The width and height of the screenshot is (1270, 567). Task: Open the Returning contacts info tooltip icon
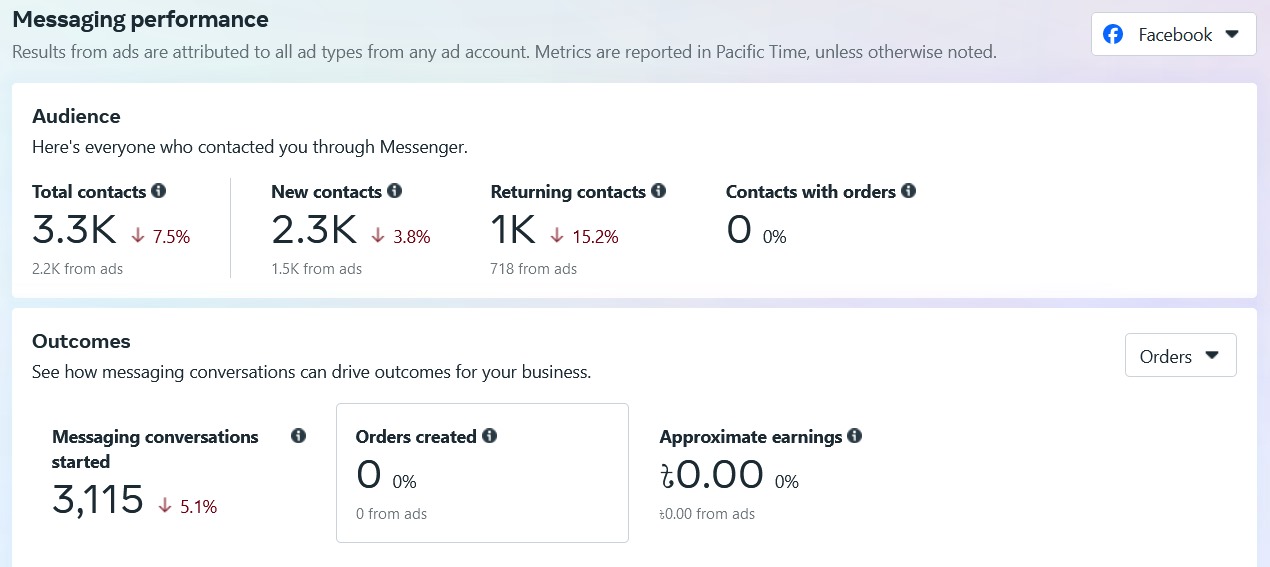point(658,191)
